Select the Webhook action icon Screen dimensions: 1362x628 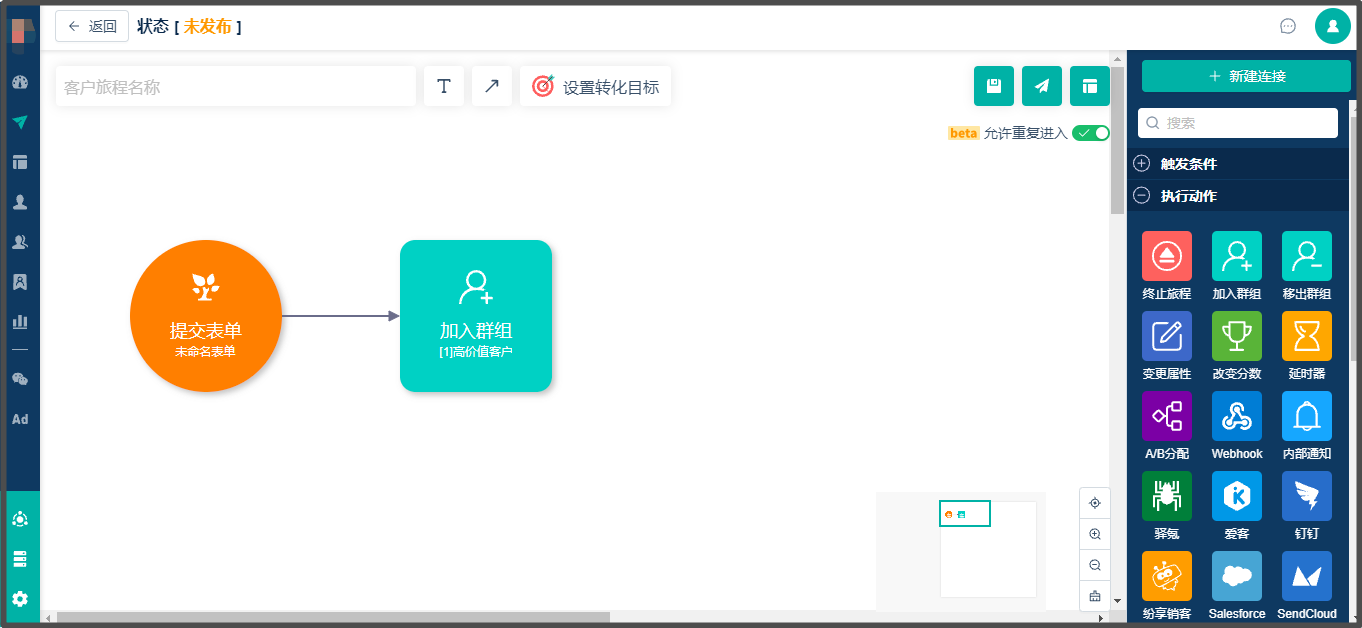(x=1237, y=416)
